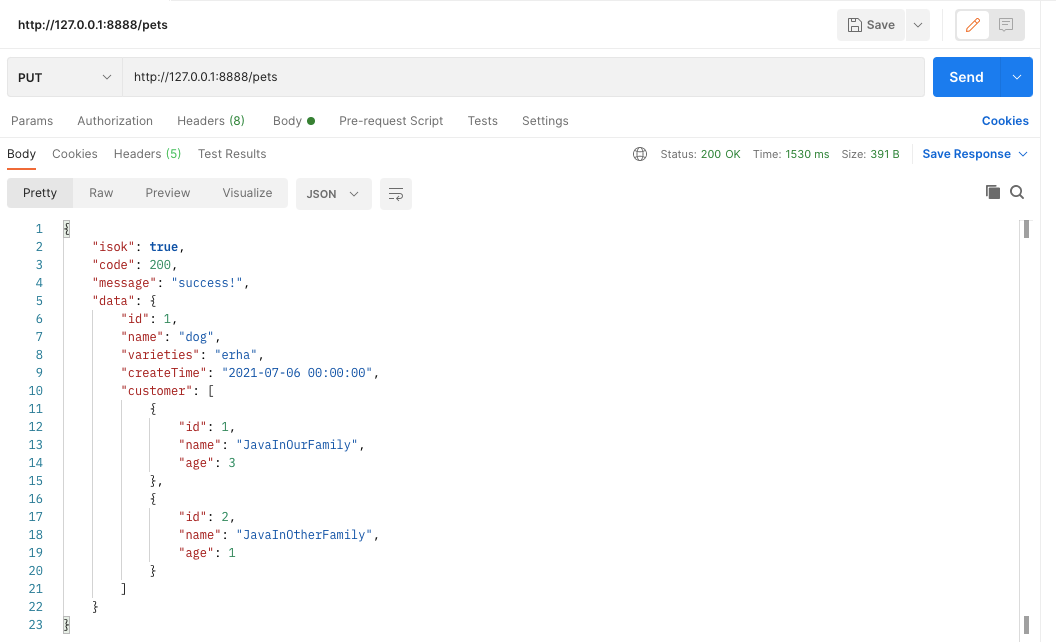Copy response with the copy icon

pyautogui.click(x=993, y=192)
